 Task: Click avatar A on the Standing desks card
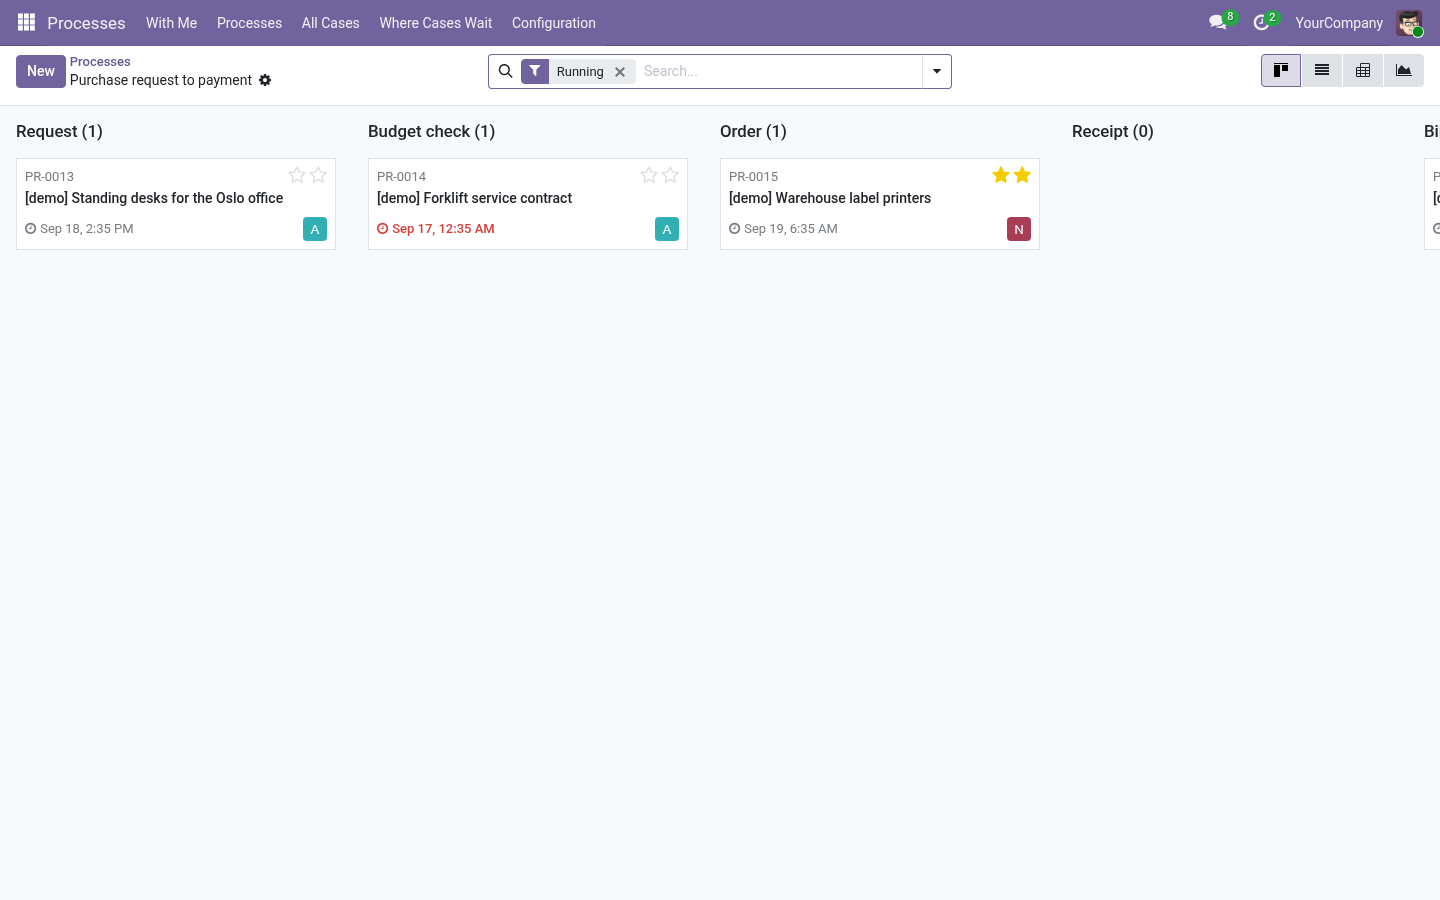pos(315,229)
